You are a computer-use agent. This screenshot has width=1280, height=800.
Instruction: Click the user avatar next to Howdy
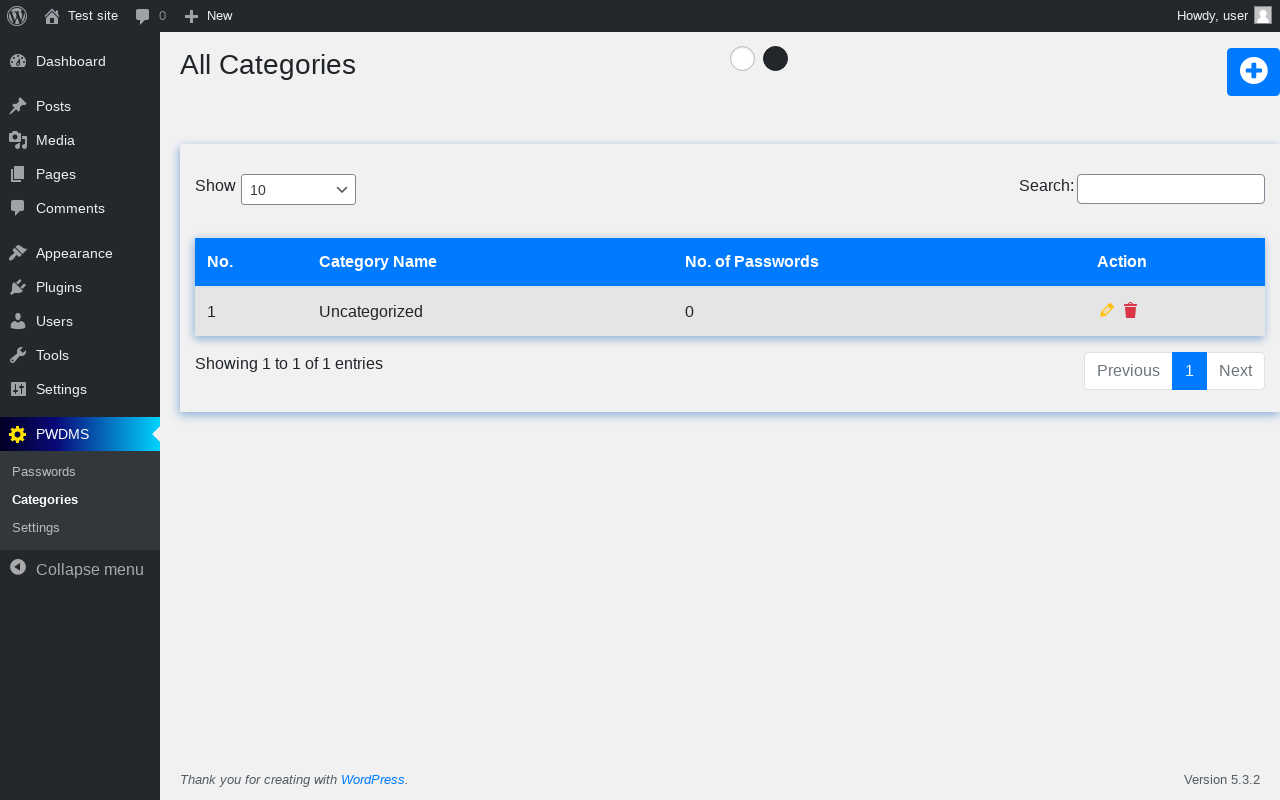(1263, 15)
